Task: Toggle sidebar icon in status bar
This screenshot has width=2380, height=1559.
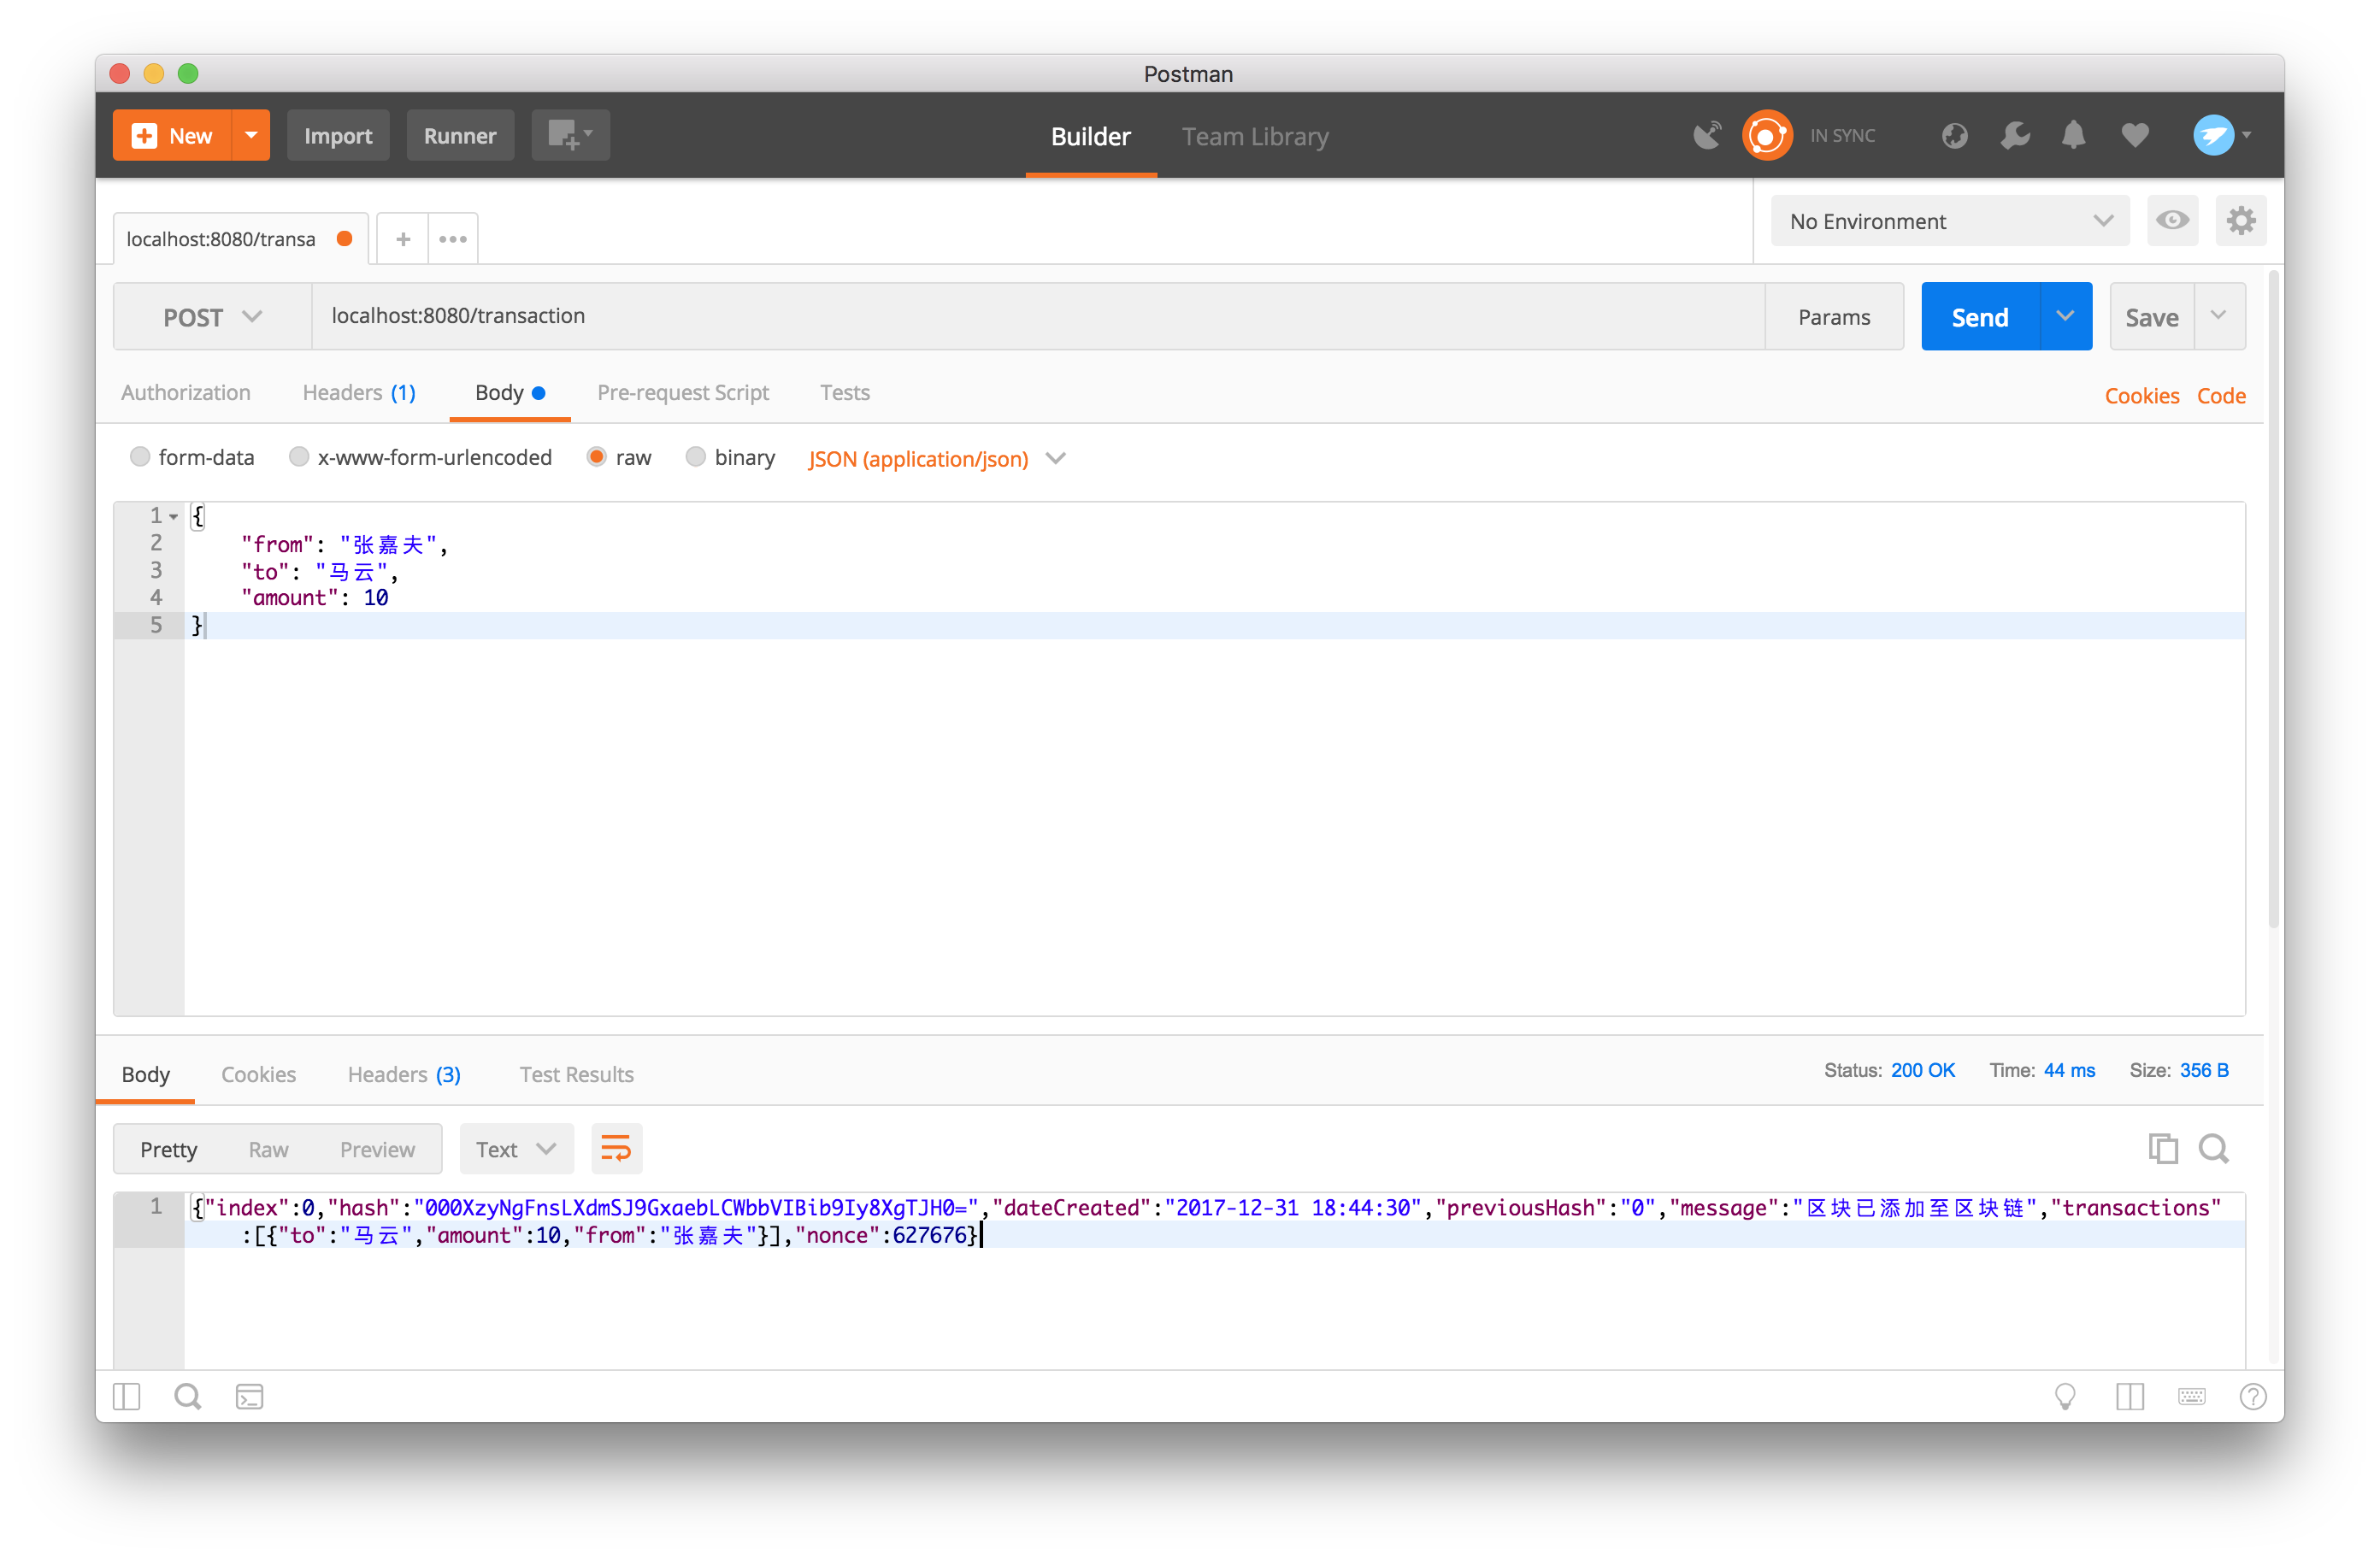Action: 127,1396
